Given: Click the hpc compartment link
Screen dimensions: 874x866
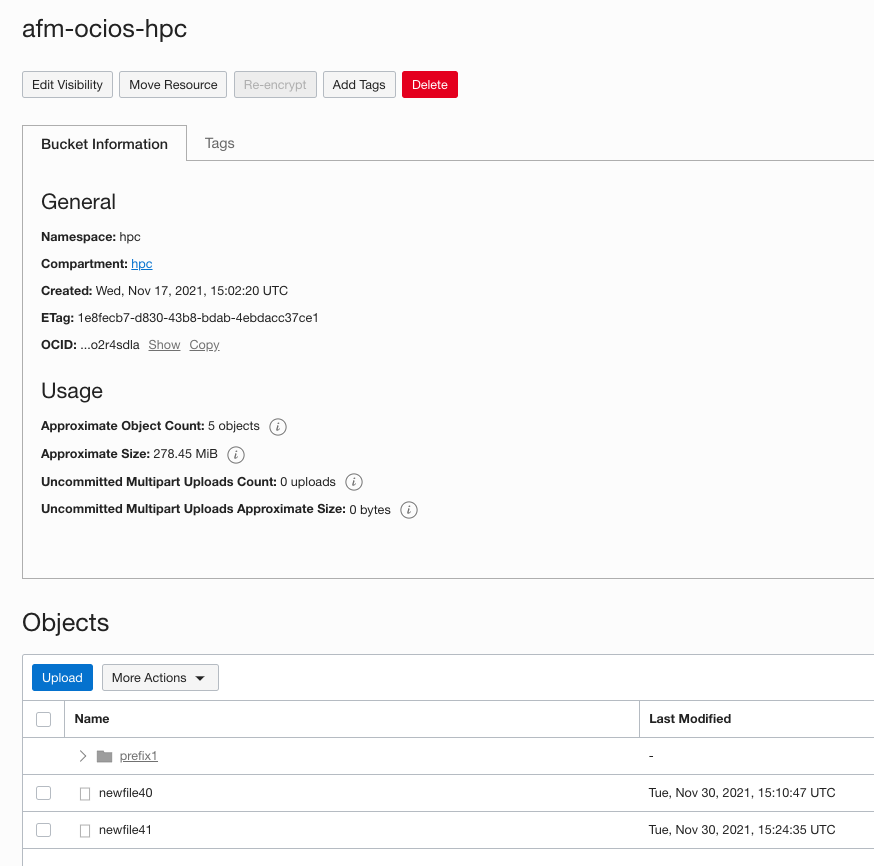Looking at the screenshot, I should (141, 263).
